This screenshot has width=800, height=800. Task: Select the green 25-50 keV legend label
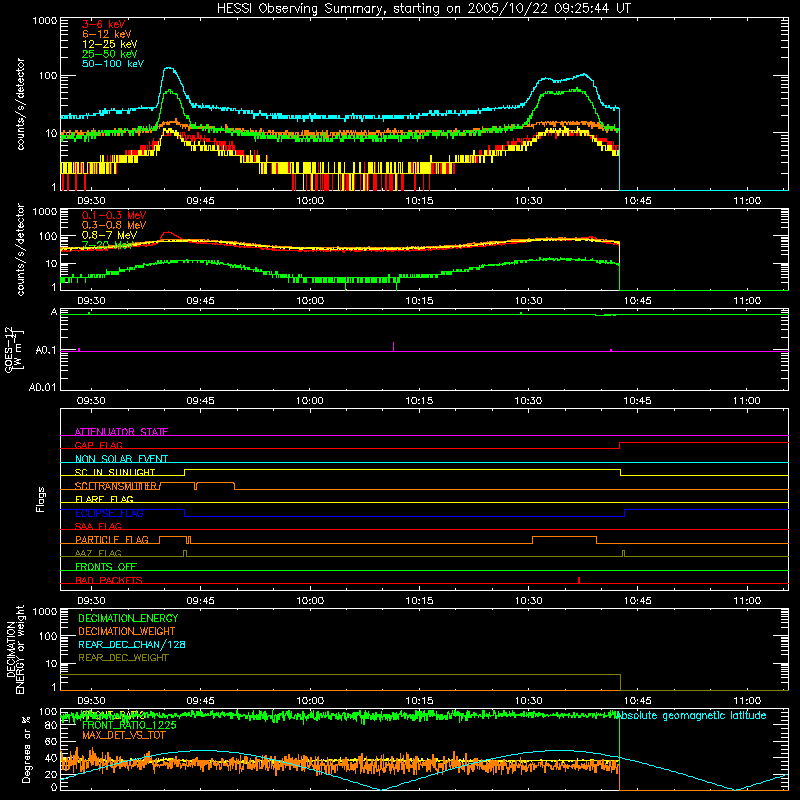pyautogui.click(x=110, y=54)
